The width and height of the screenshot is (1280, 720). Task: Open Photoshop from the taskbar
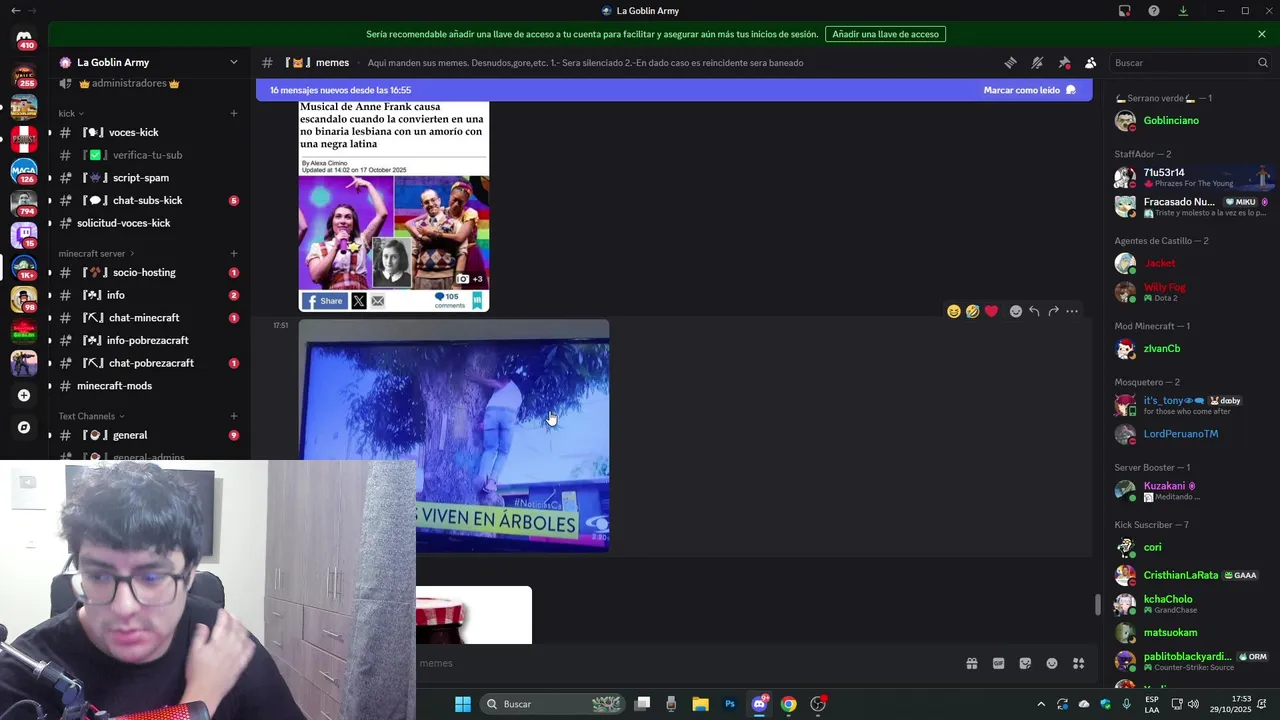pyautogui.click(x=730, y=704)
